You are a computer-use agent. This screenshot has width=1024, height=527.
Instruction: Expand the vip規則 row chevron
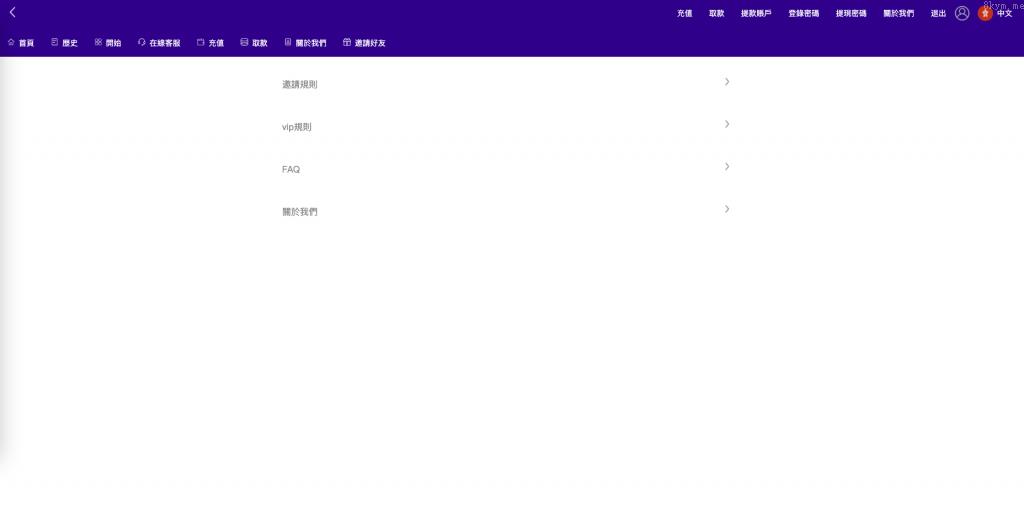727,124
